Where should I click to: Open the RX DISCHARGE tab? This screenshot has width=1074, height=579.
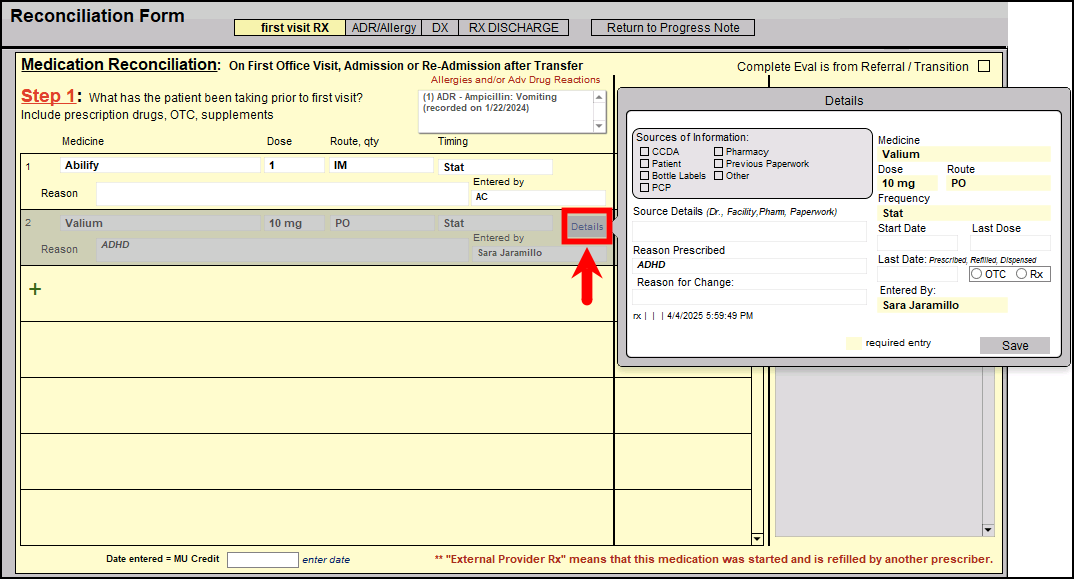tap(513, 28)
